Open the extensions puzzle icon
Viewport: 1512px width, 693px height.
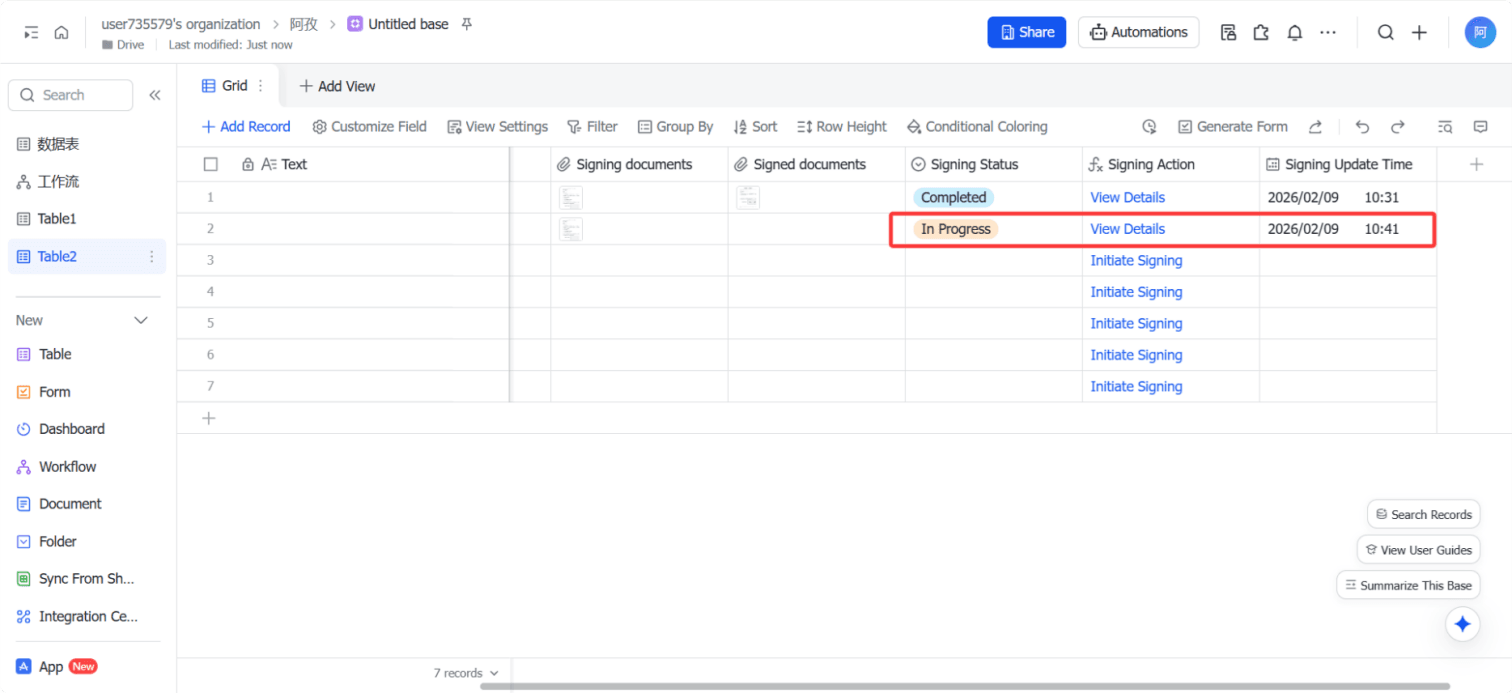[x=1261, y=32]
